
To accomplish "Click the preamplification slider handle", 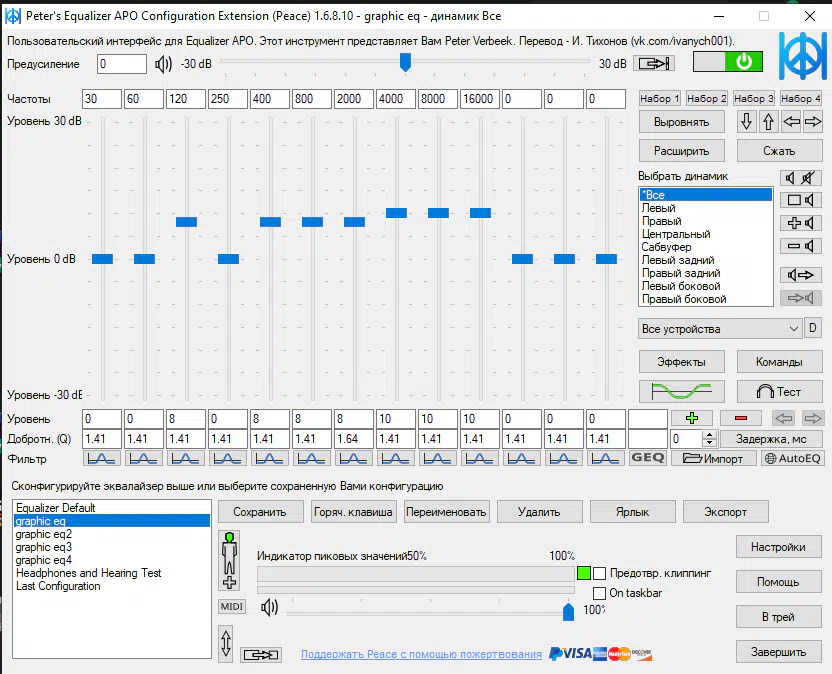I will pos(405,62).
